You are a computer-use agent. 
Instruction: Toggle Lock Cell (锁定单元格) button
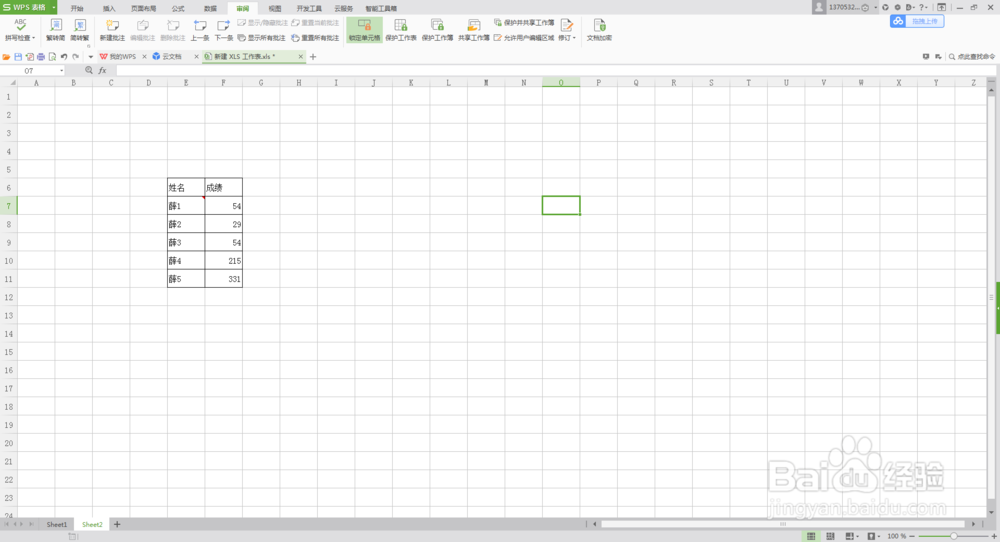pos(364,29)
